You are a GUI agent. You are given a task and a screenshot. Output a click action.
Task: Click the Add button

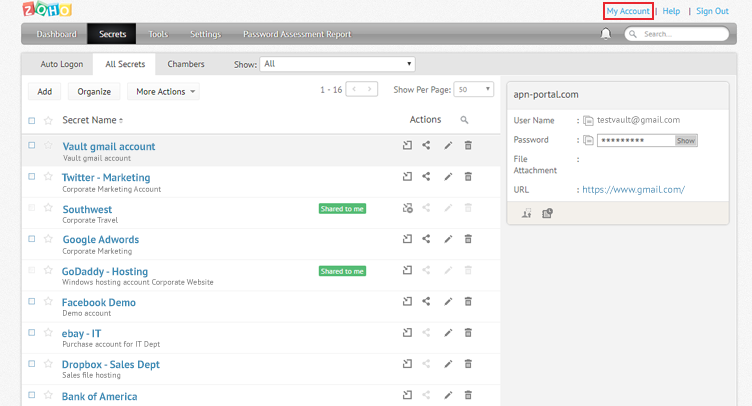[x=44, y=91]
